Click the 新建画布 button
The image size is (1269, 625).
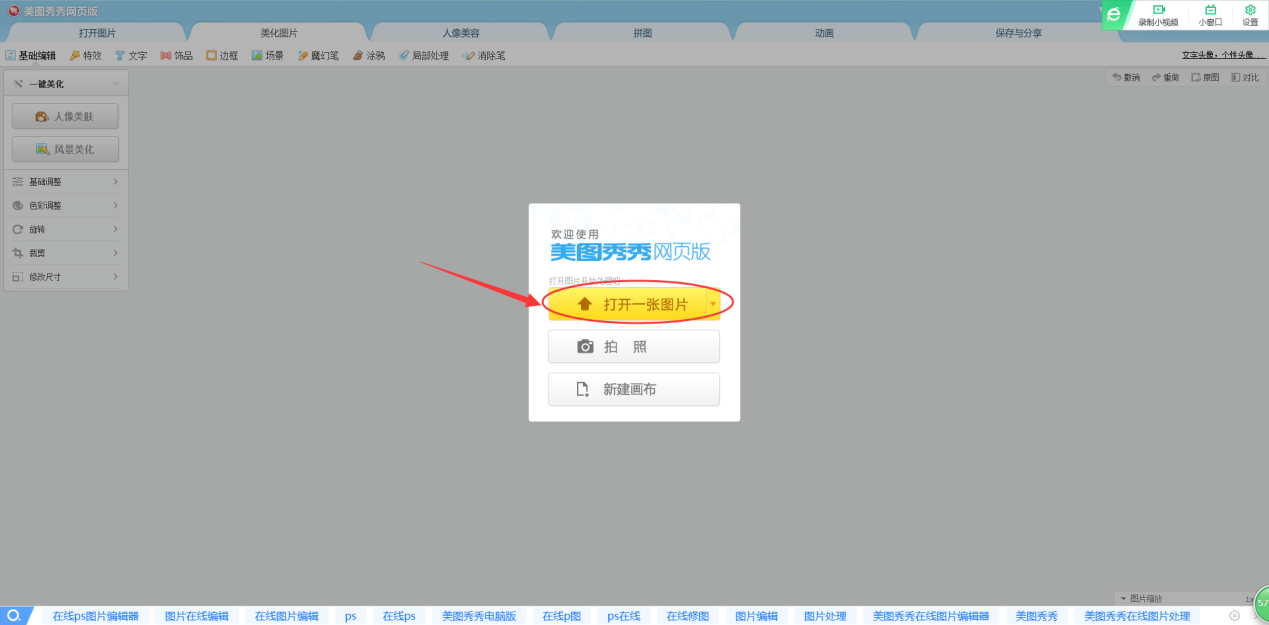click(x=634, y=390)
